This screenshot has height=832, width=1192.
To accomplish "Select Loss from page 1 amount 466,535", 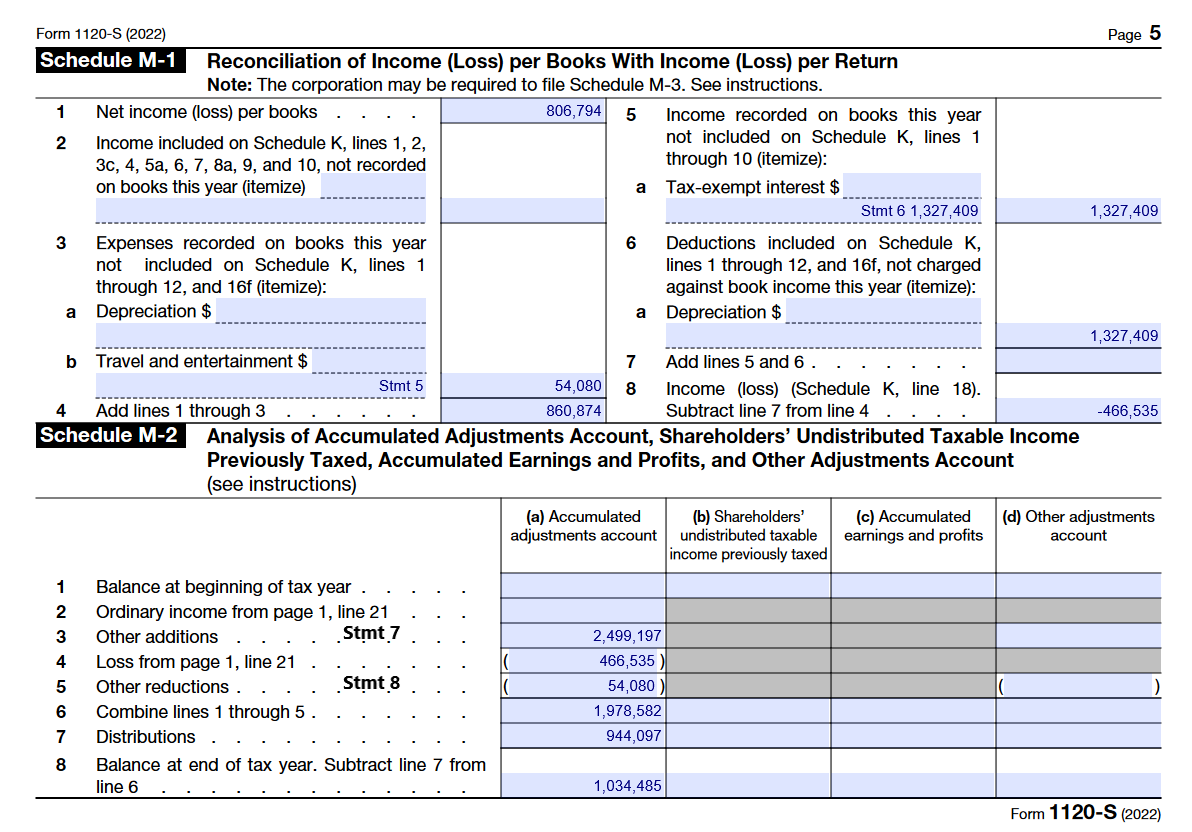I will pyautogui.click(x=583, y=661).
